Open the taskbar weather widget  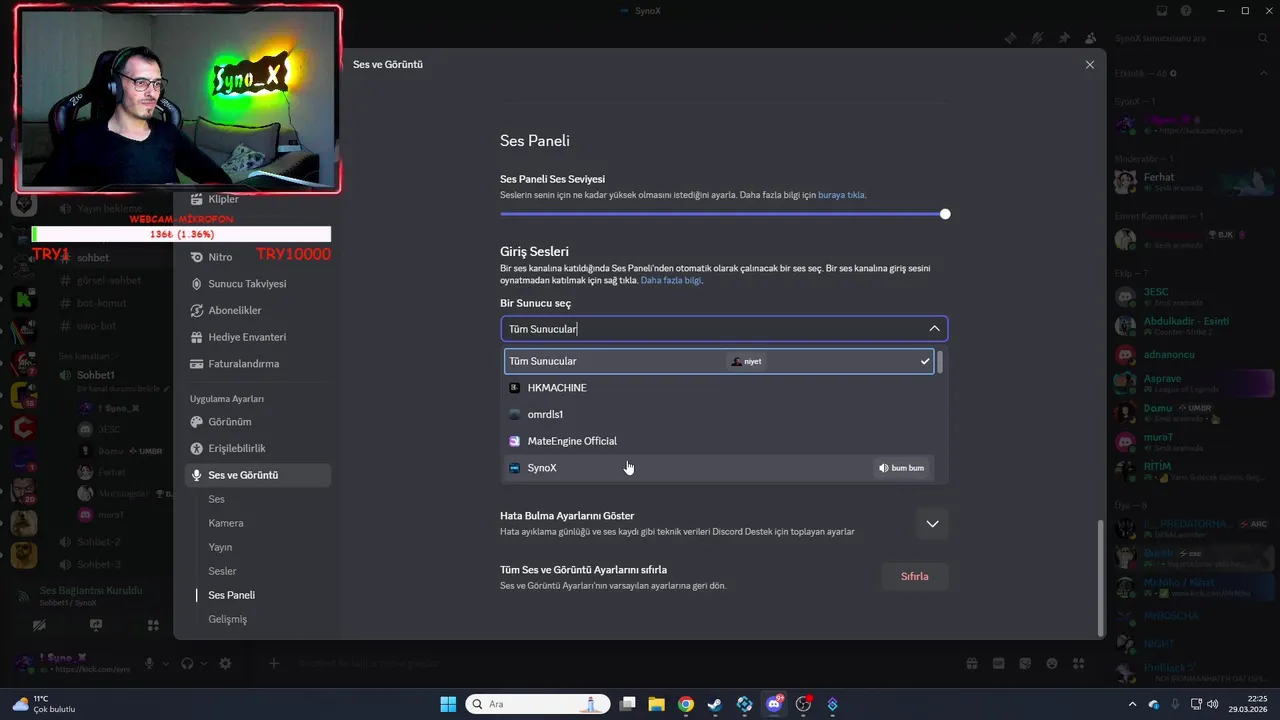click(x=45, y=704)
